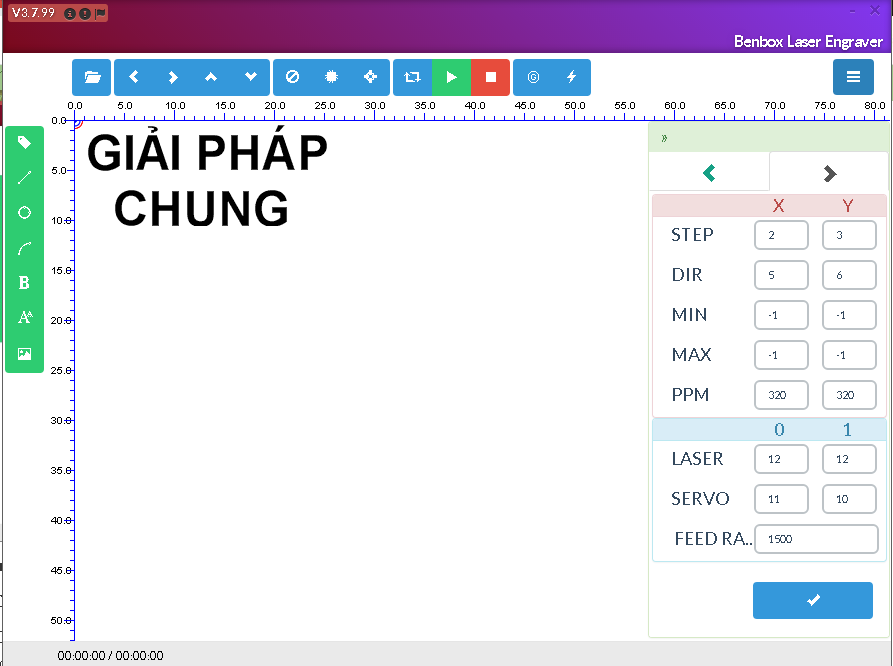Screen dimensions: 893x666
Task: Collapse settings panel with double chevron
Action: click(664, 138)
